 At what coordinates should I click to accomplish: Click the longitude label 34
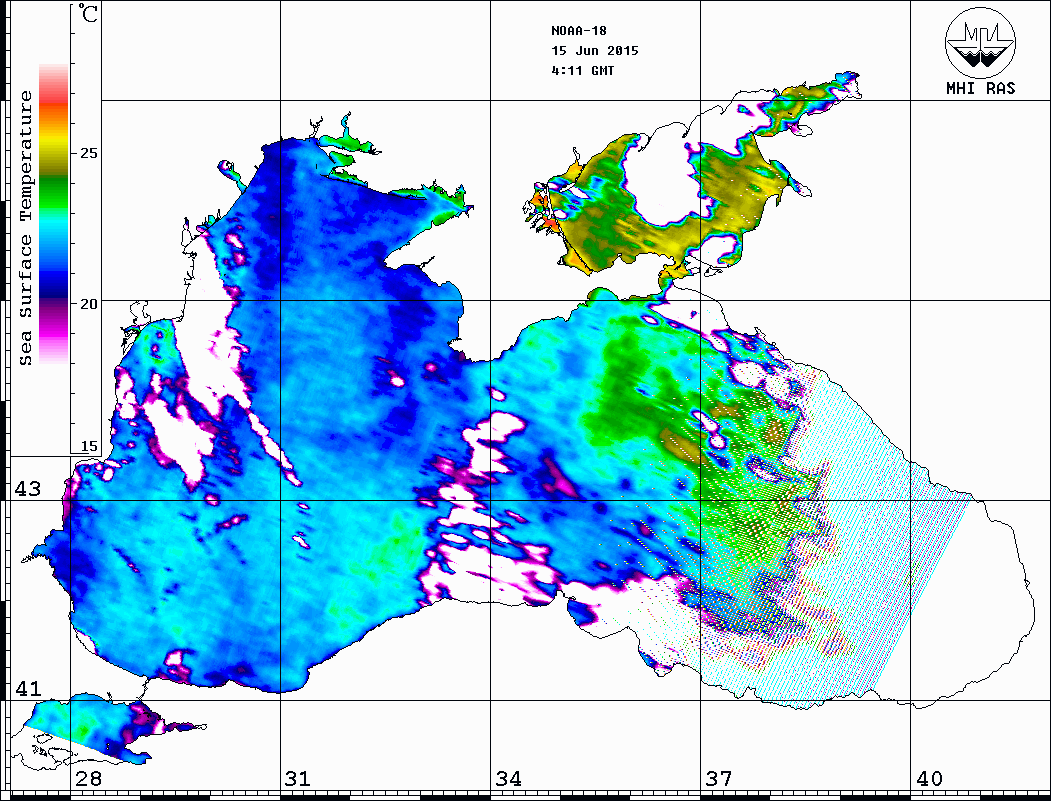(509, 779)
